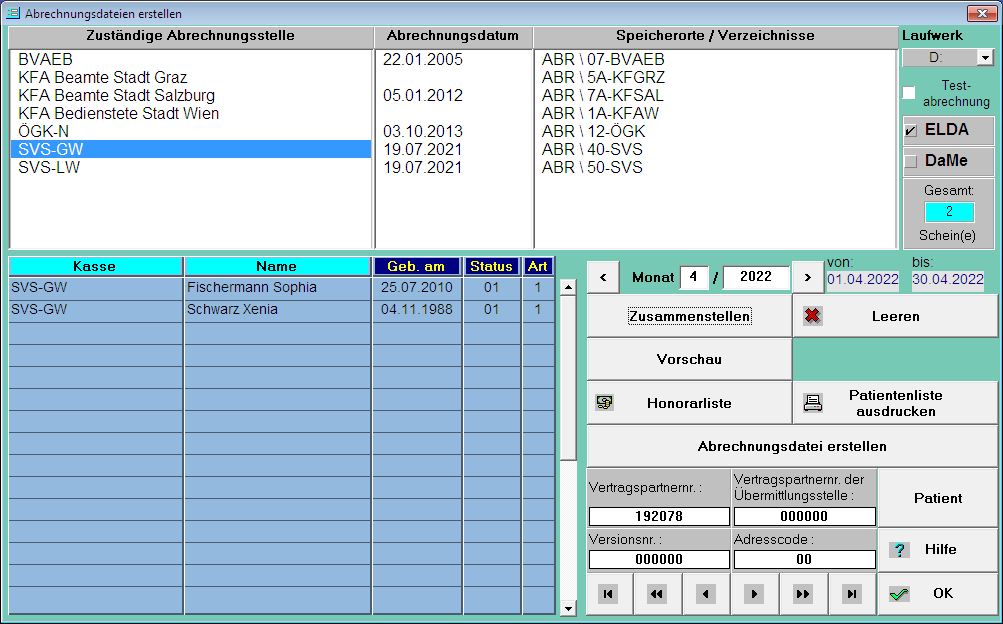Click the Patient button
1003x624 pixels.
937,498
